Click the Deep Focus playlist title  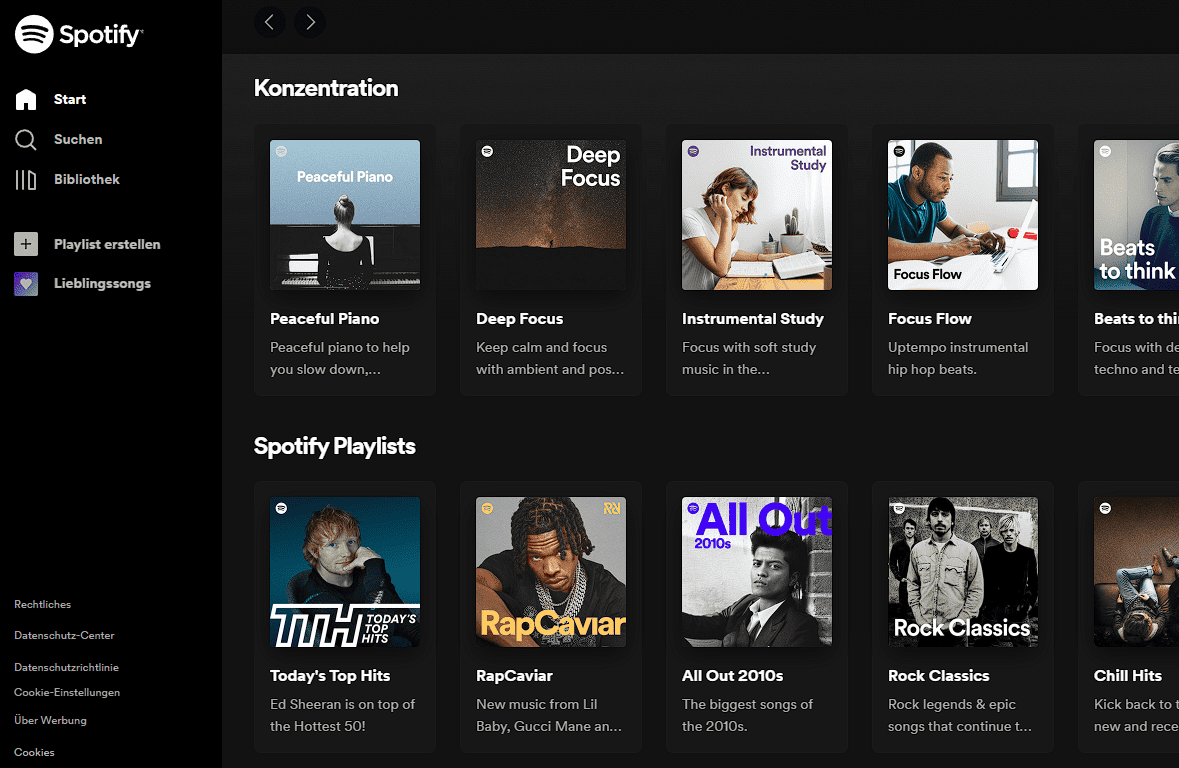(x=520, y=319)
